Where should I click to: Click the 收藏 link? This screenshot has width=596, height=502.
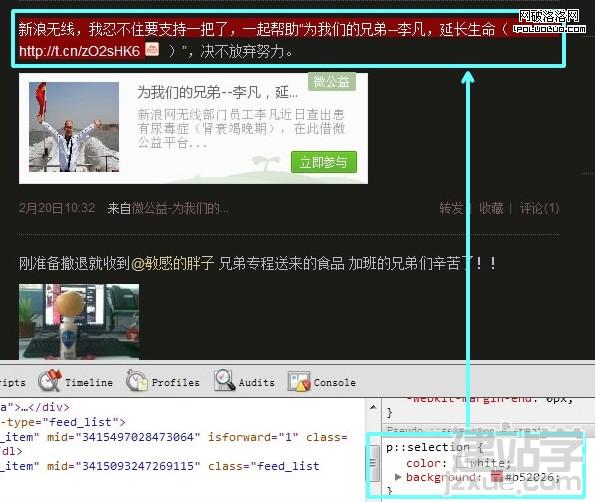click(491, 208)
